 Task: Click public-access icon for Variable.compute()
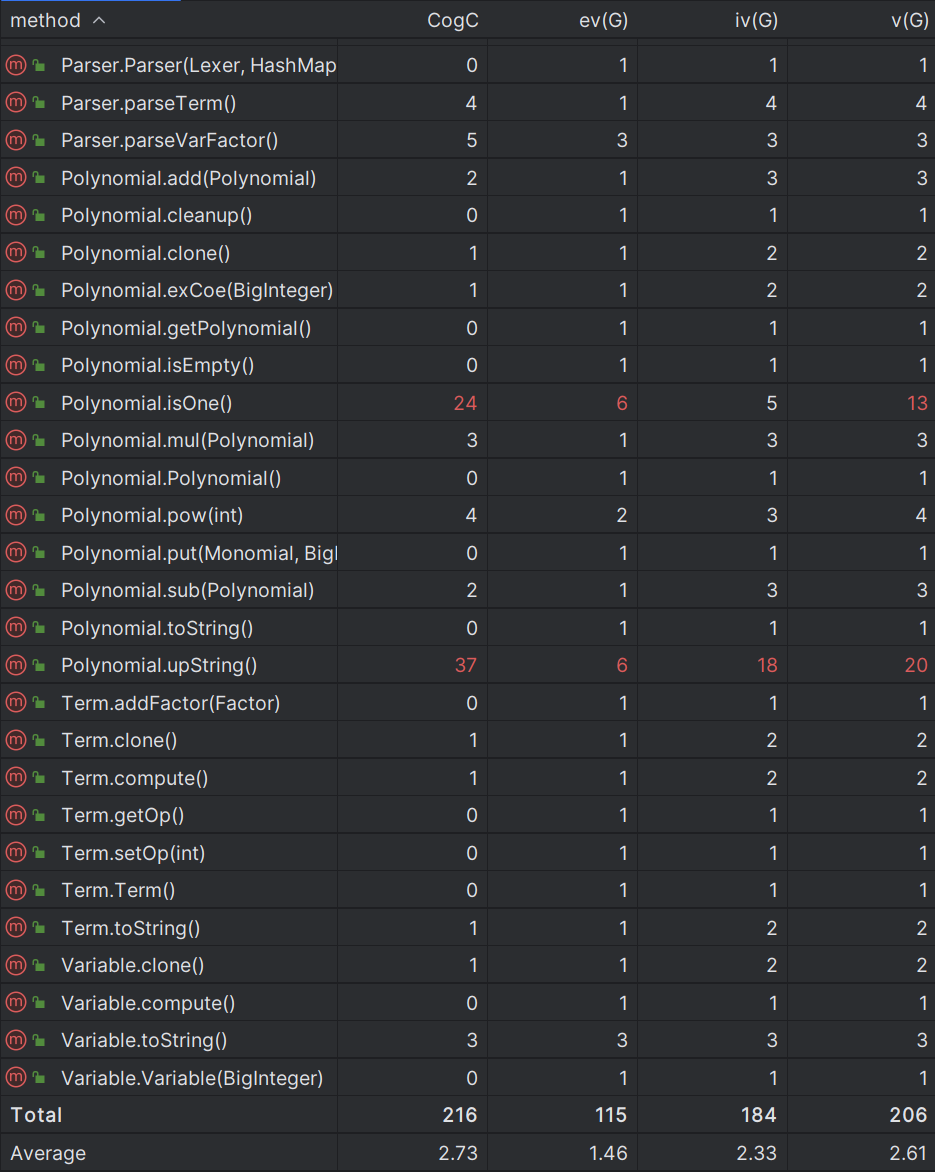pyautogui.click(x=39, y=1003)
